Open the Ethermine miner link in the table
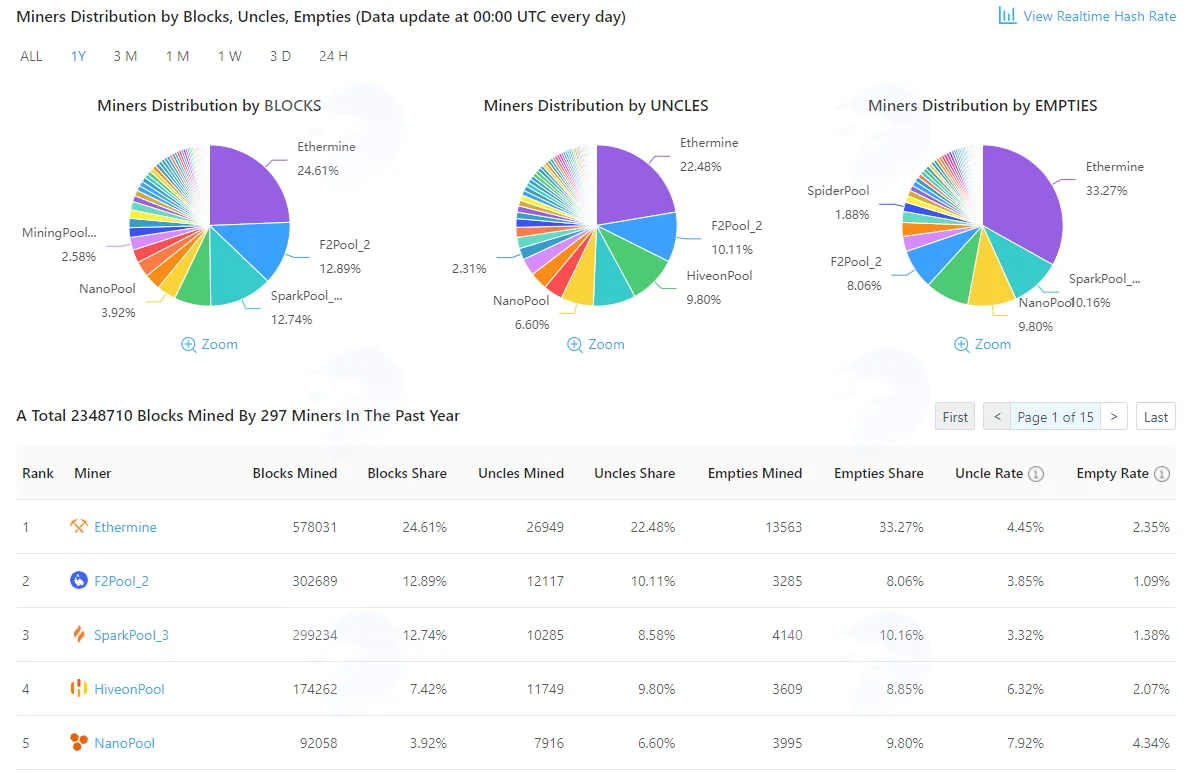Image resolution: width=1191 pixels, height=773 pixels. coord(125,527)
